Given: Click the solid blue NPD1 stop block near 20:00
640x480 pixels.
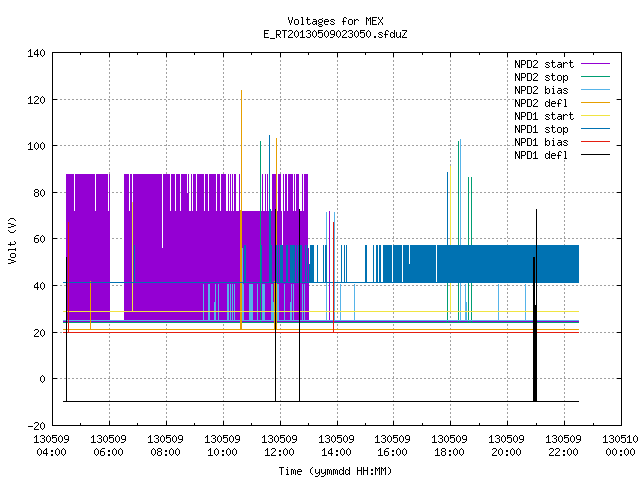Looking at the screenshot, I should coord(506,264).
